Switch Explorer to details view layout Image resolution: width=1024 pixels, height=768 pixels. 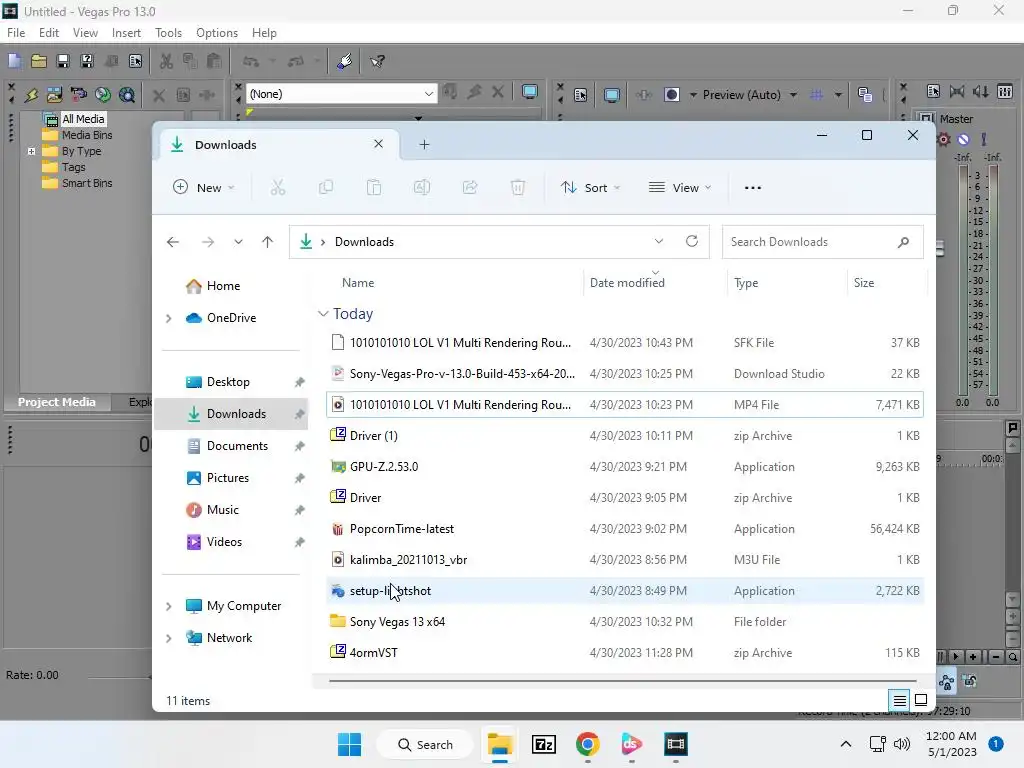(x=899, y=701)
